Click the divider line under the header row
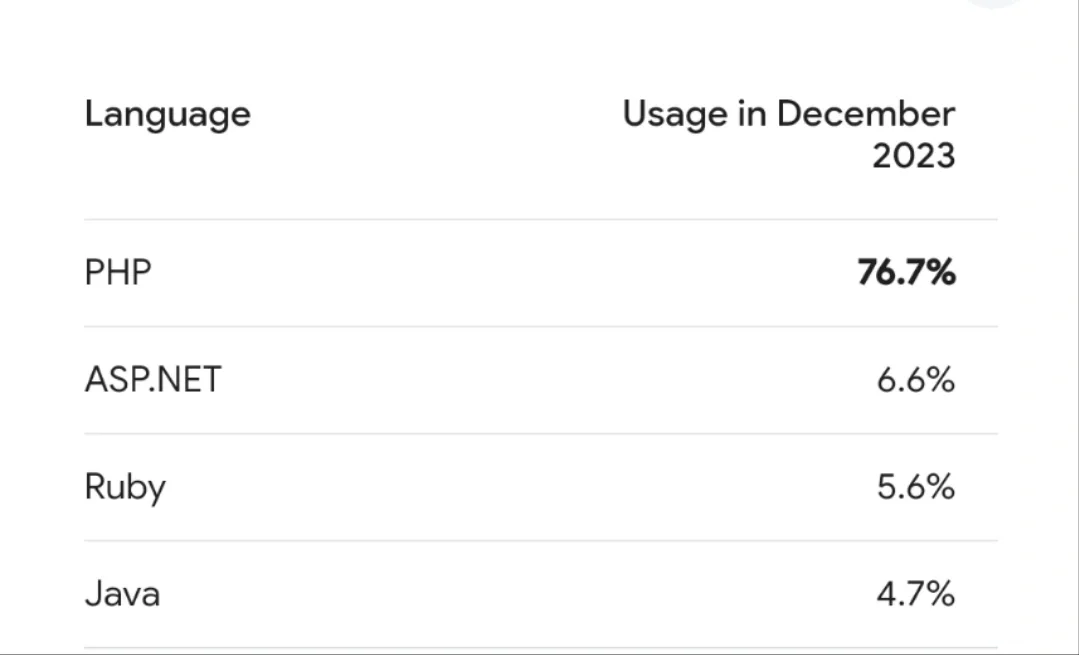The height and width of the screenshot is (655, 1079). pyautogui.click(x=540, y=220)
